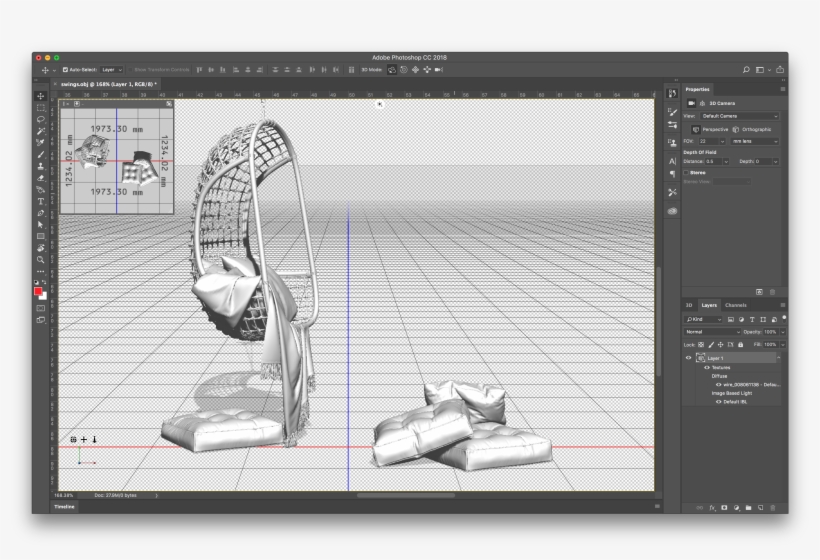820x560 pixels.
Task: Hide Layer 1 using its eye icon
Action: coord(688,357)
